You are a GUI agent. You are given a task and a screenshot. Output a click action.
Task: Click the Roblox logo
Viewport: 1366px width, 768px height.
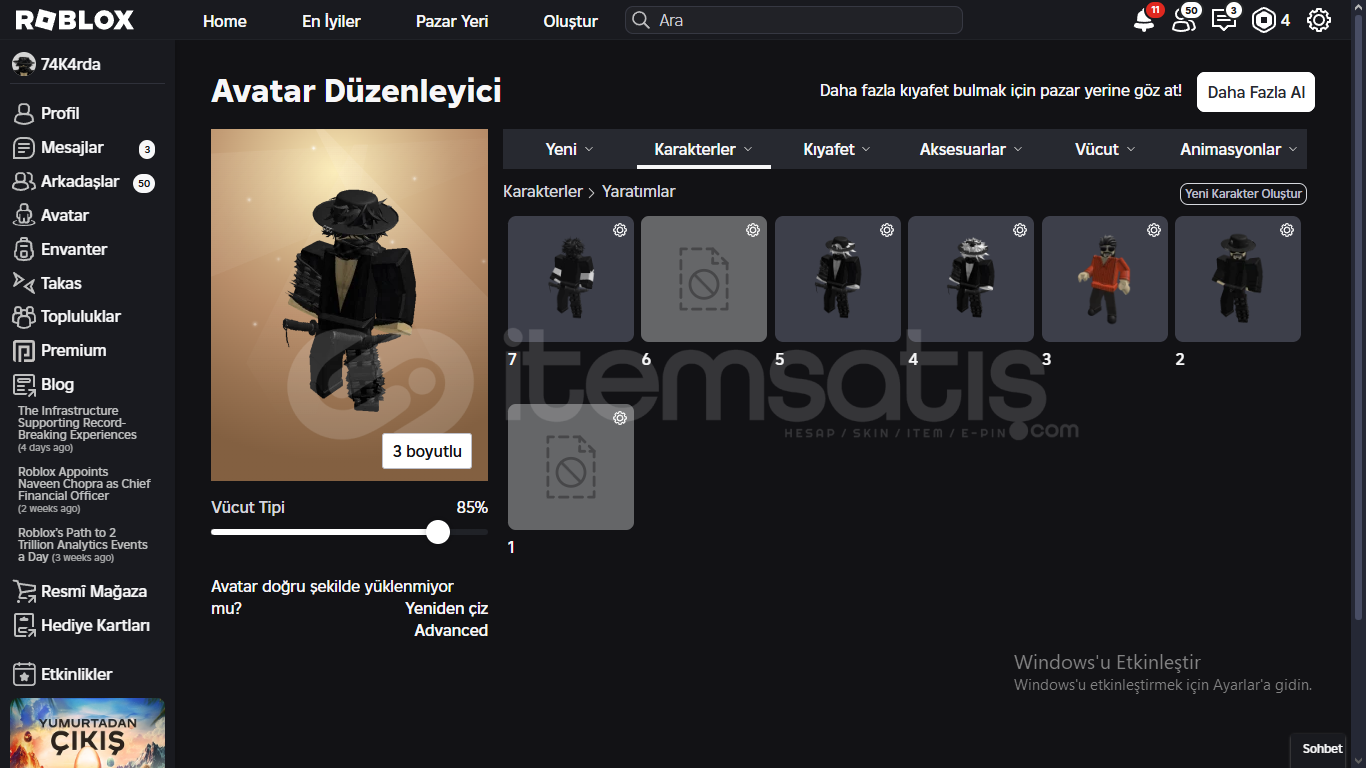coord(74,20)
